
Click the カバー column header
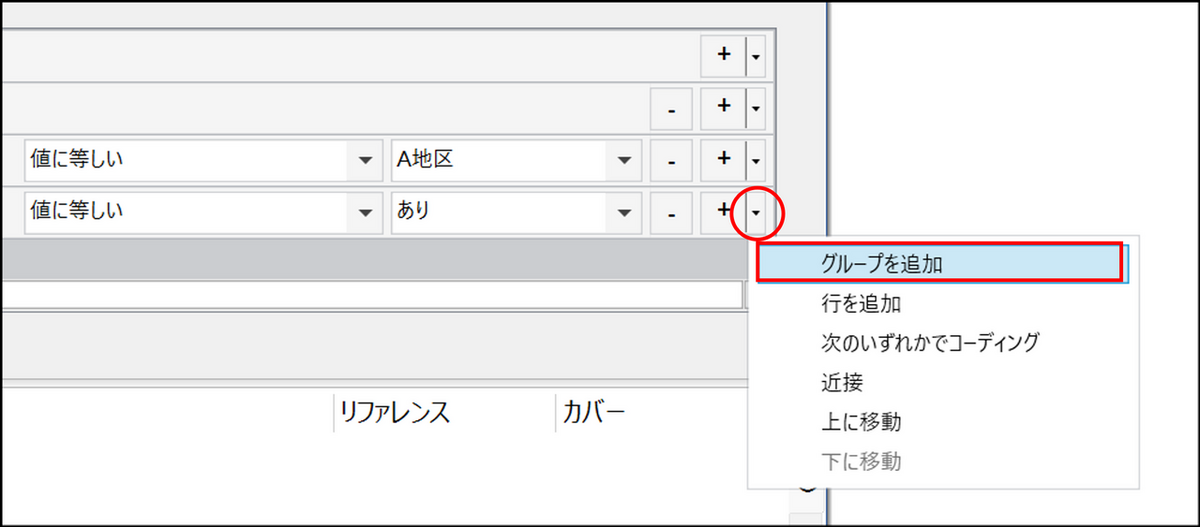[x=594, y=412]
